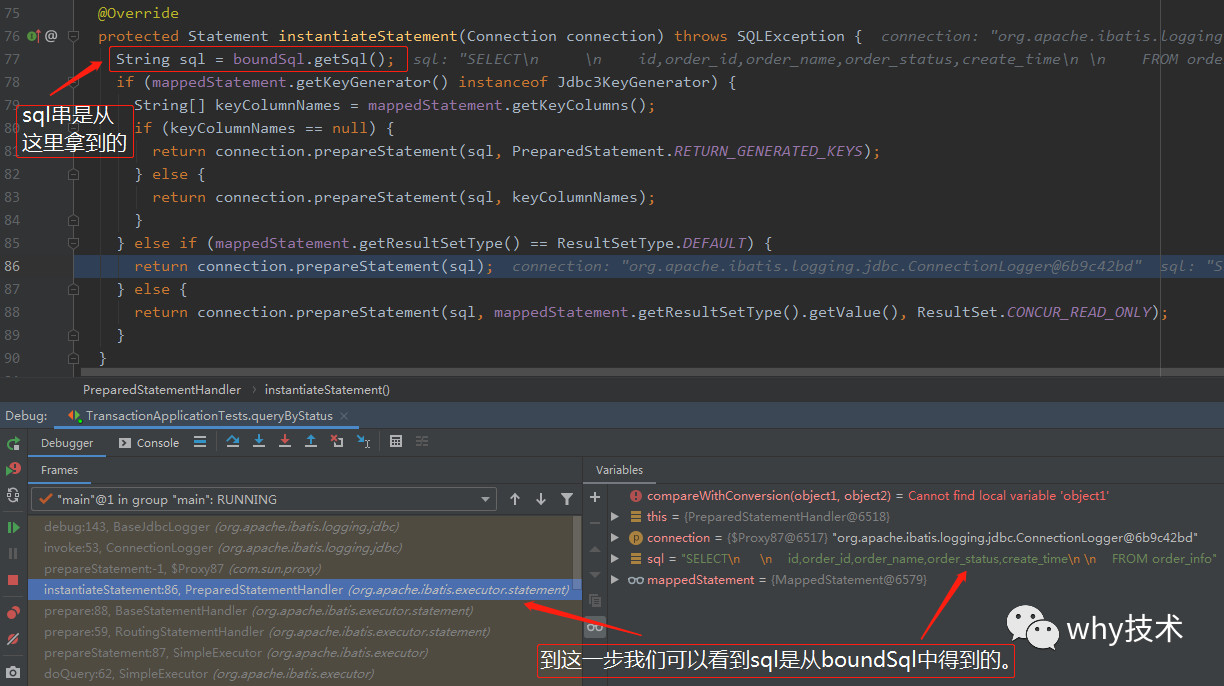Collapse code fold at line 76
This screenshot has height=686, width=1224.
pyautogui.click(x=73, y=36)
